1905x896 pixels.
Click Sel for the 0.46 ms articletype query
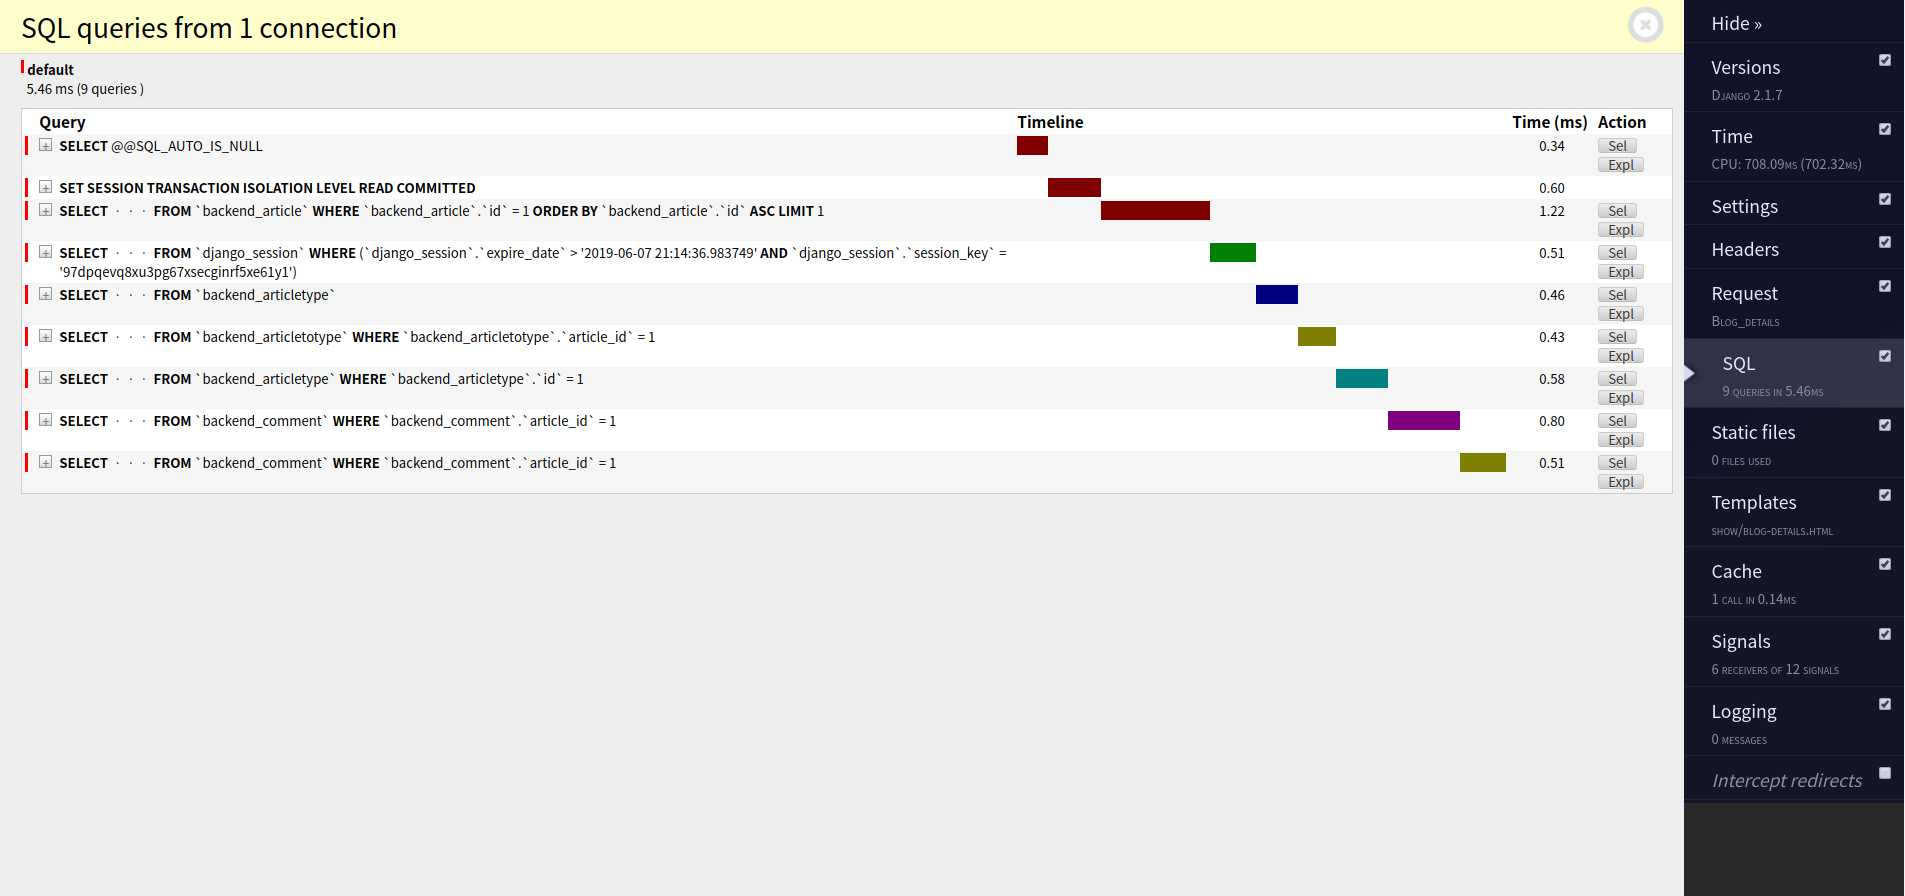tap(1617, 295)
